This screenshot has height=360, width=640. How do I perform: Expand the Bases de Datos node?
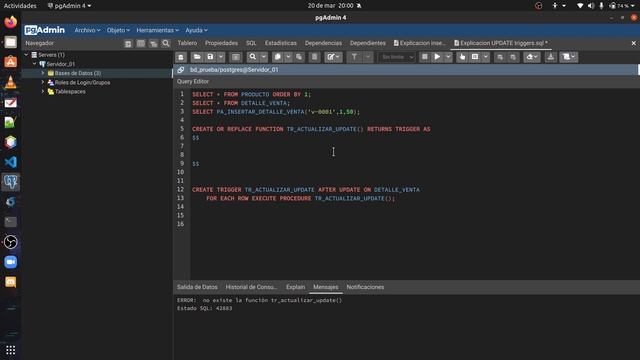43,73
